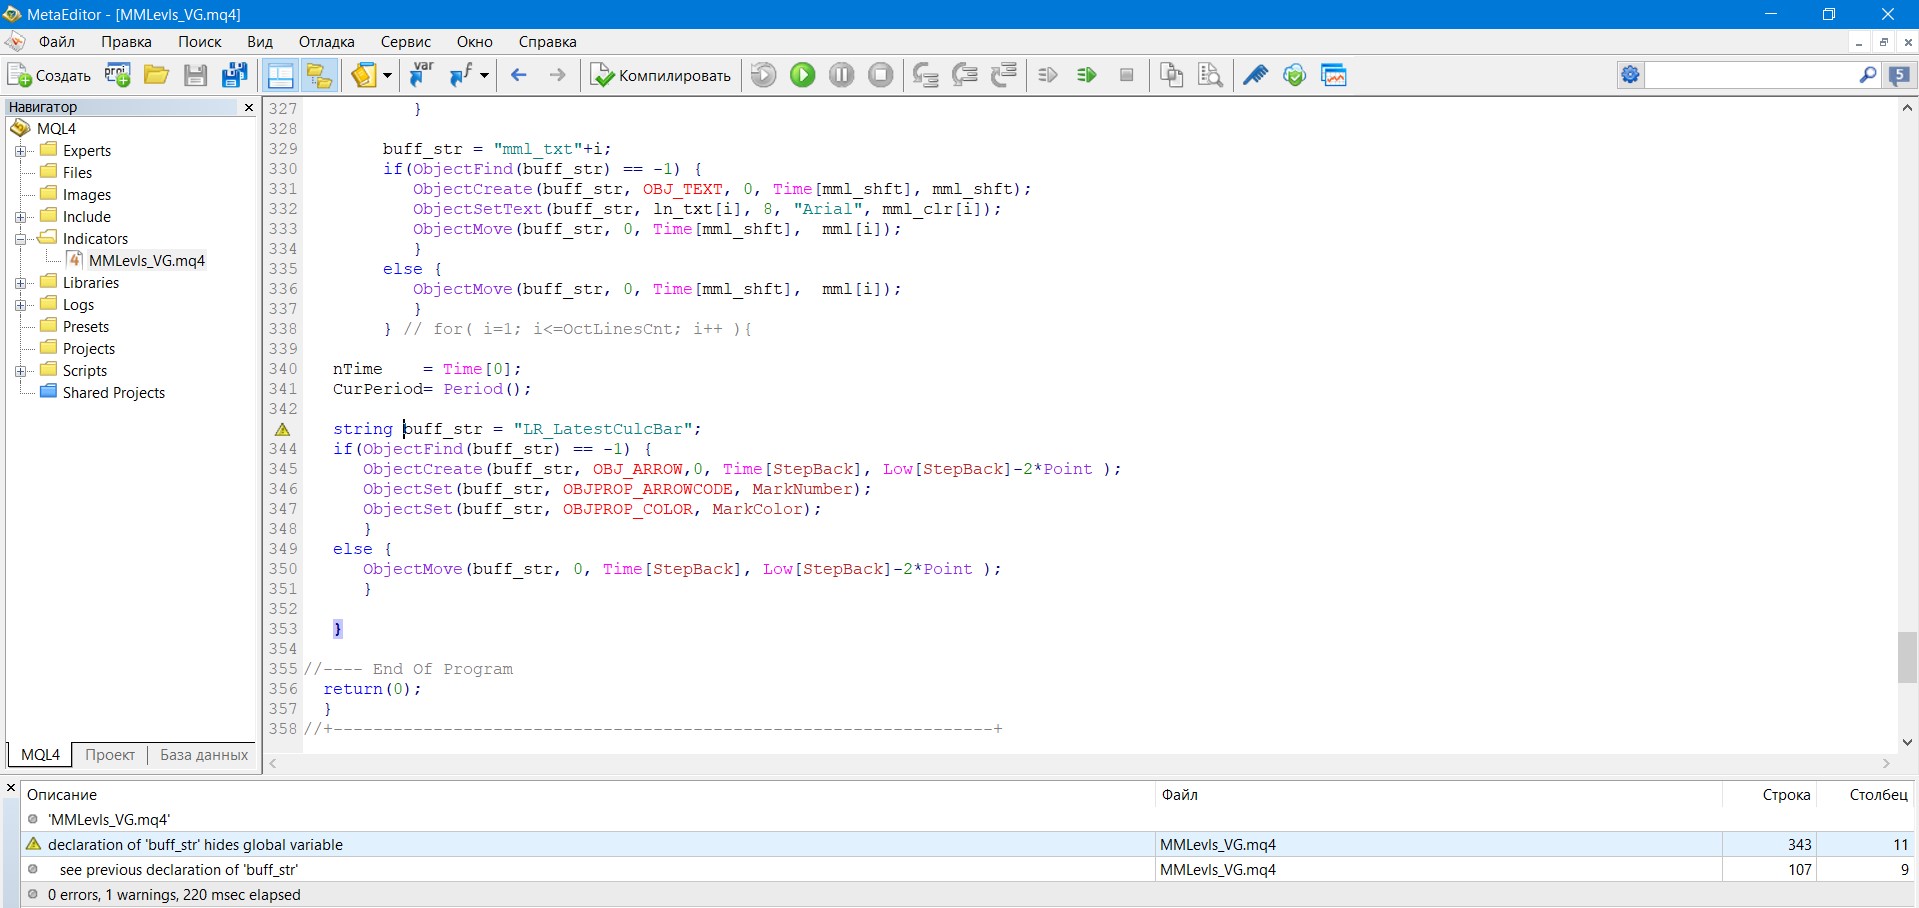Image resolution: width=1919 pixels, height=908 pixels.
Task: Open the Поиск menu
Action: (x=200, y=42)
